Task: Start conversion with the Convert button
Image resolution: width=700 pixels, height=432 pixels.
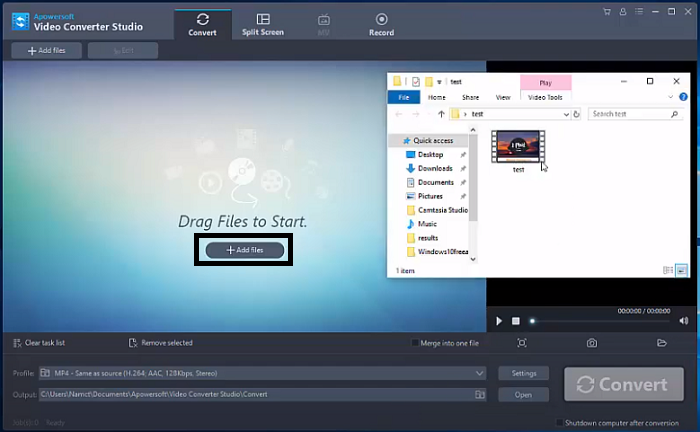Action: (x=624, y=384)
